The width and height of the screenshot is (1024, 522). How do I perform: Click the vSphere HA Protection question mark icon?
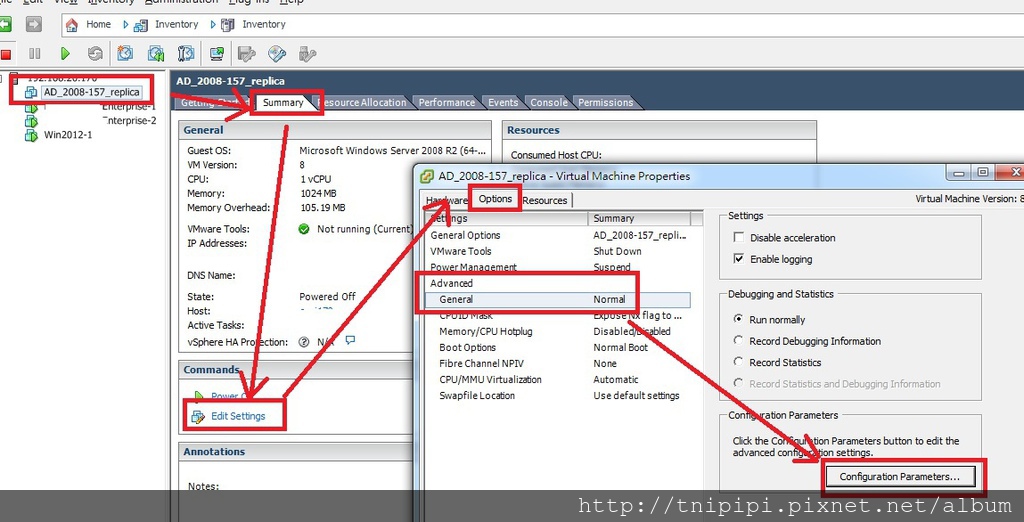[x=304, y=342]
